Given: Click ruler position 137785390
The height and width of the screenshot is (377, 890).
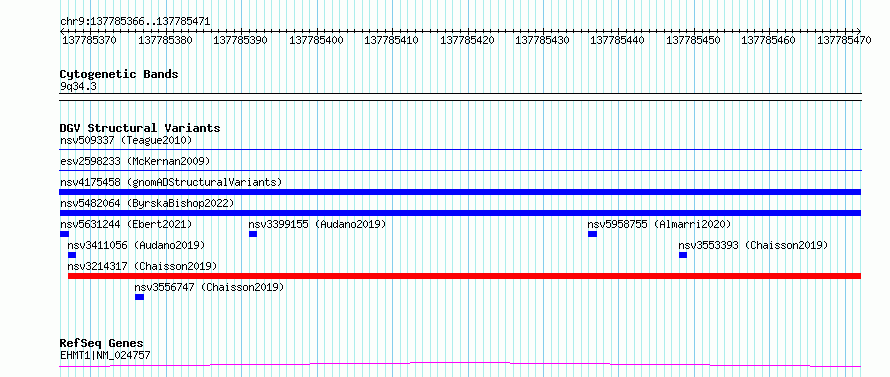Looking at the screenshot, I should pos(241,40).
